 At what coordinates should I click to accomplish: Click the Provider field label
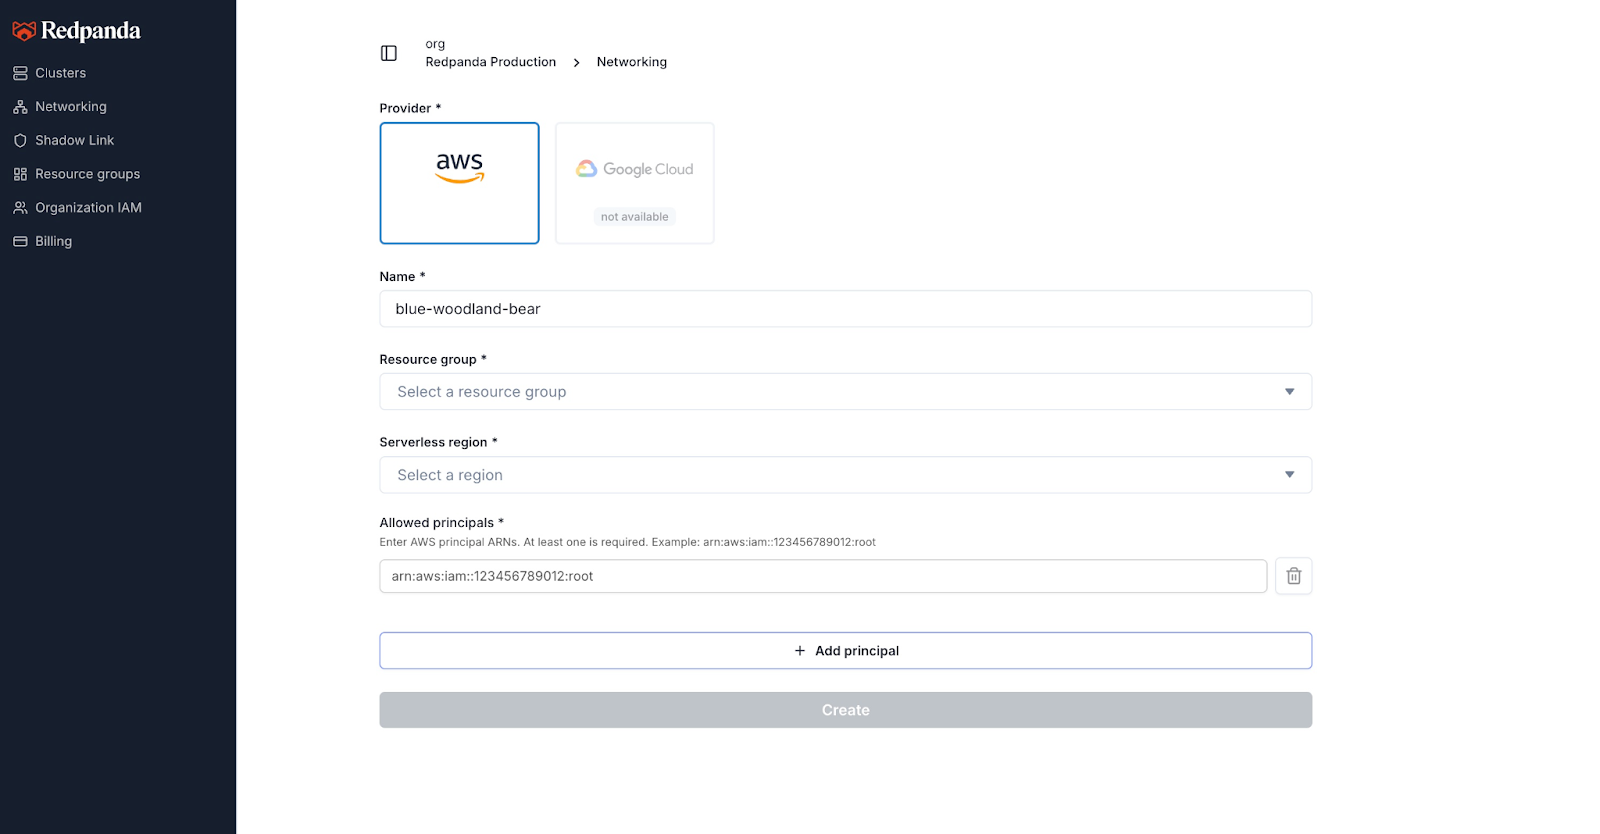(x=410, y=108)
